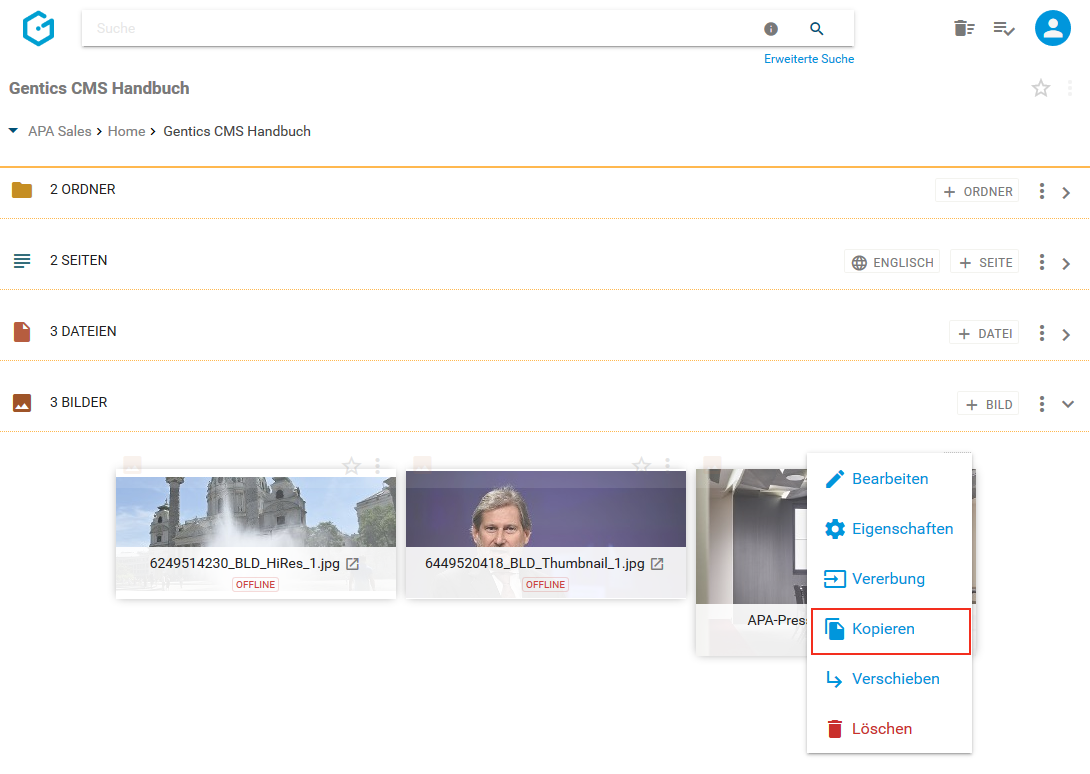Open the user account avatar
This screenshot has width=1090, height=774.
pyautogui.click(x=1052, y=28)
